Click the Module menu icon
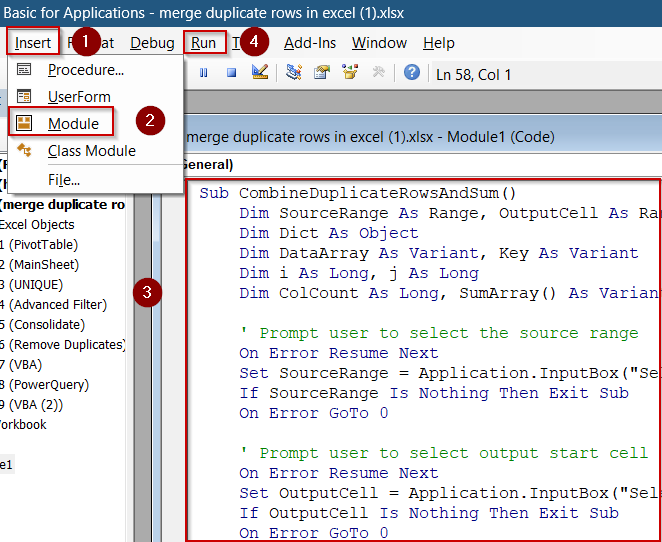The height and width of the screenshot is (542, 662). pos(24,123)
